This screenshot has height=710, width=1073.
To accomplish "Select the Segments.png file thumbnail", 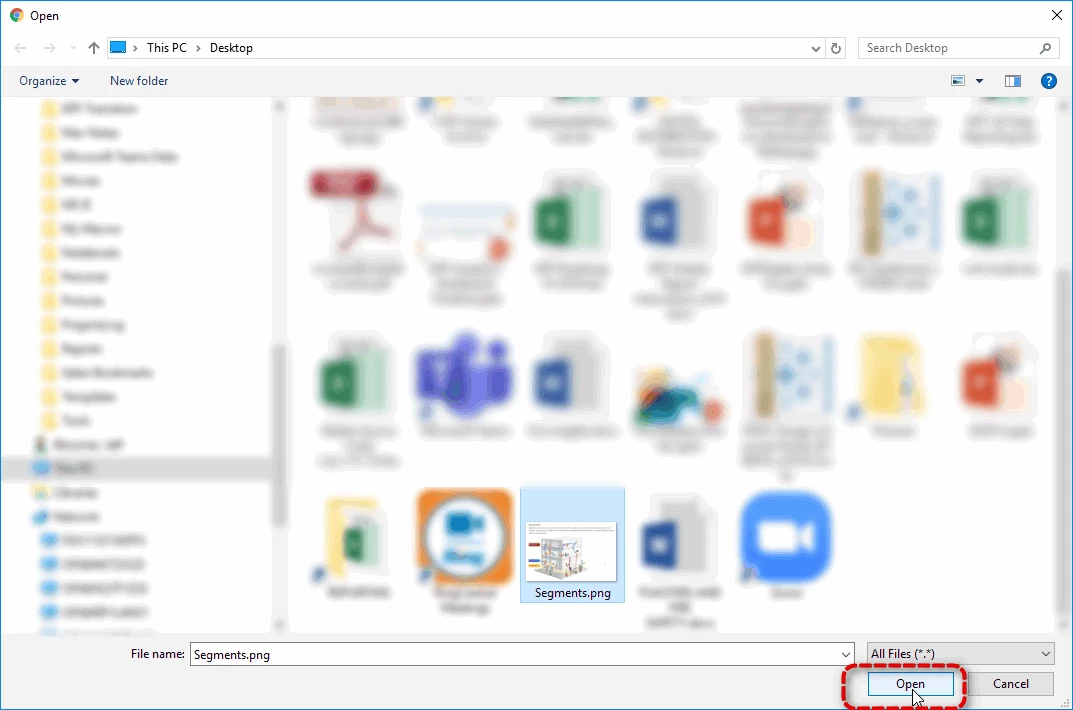I will (x=572, y=545).
